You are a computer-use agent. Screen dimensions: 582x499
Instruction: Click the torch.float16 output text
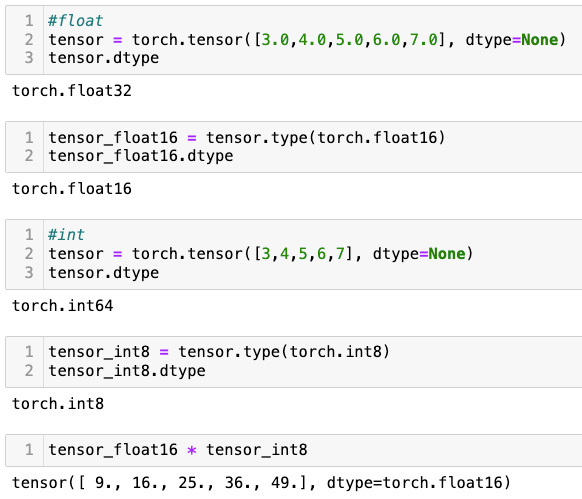click(72, 189)
